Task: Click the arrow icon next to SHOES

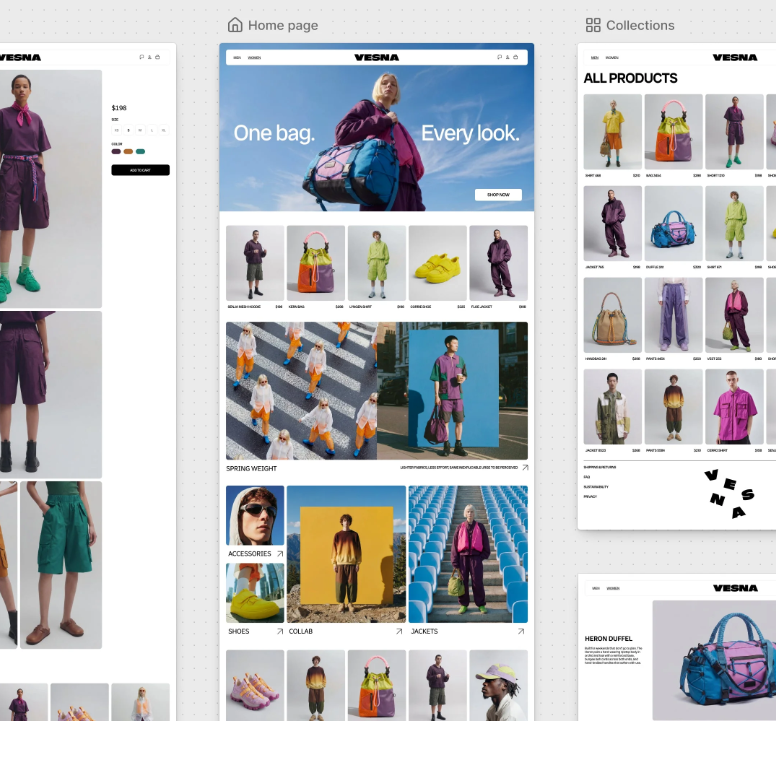Action: pos(280,631)
